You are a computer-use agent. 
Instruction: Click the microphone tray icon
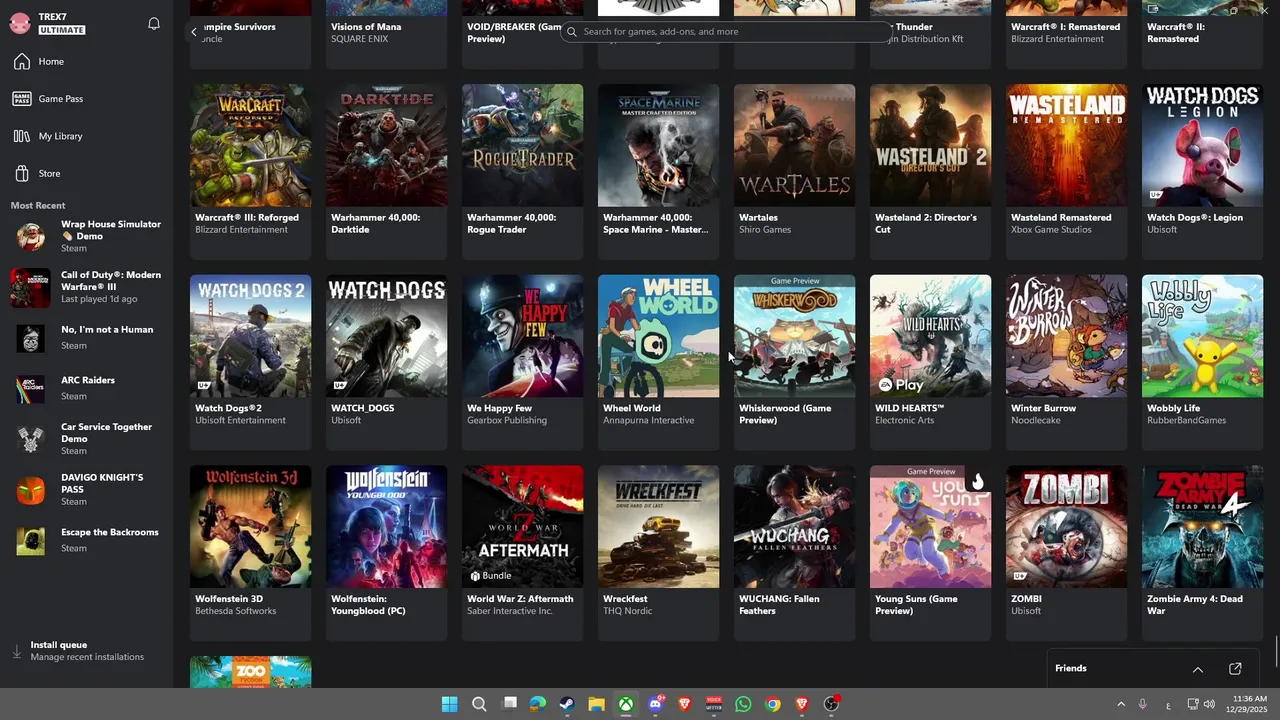1142,705
